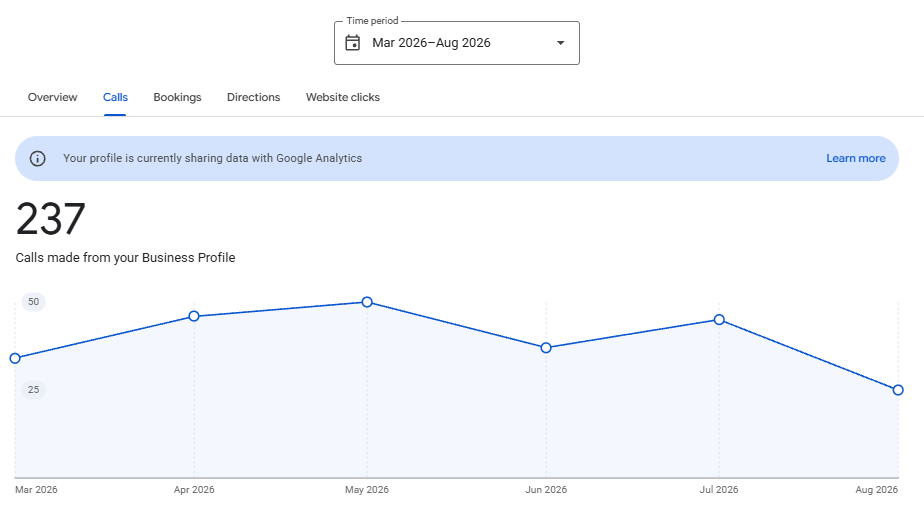This screenshot has width=924, height=511.
Task: Click the calendar icon in Time period
Action: [352, 43]
